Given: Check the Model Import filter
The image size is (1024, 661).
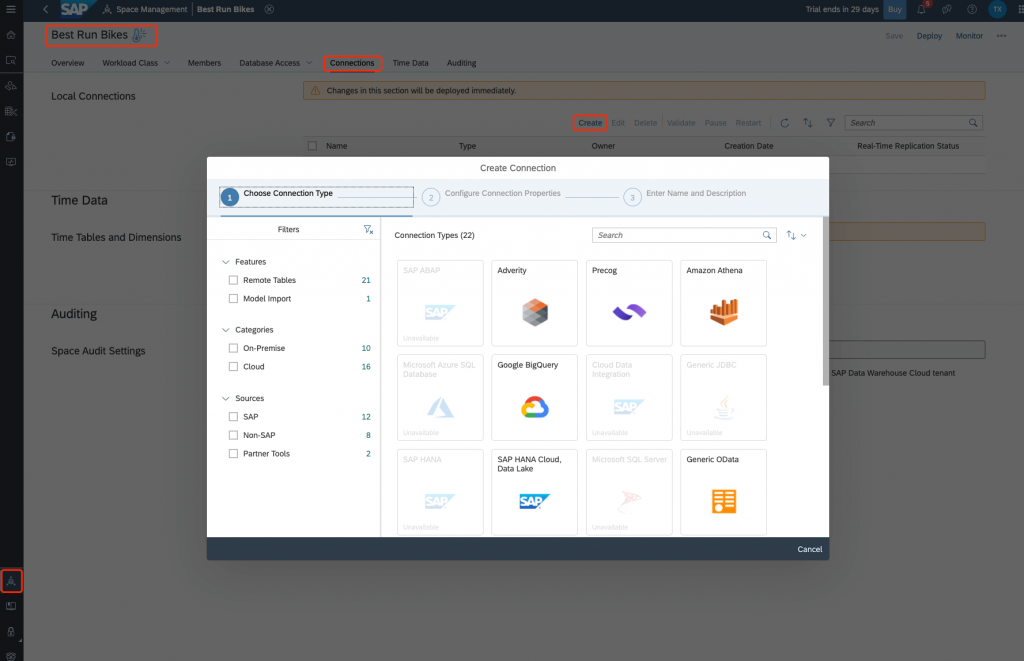Looking at the screenshot, I should pyautogui.click(x=233, y=298).
